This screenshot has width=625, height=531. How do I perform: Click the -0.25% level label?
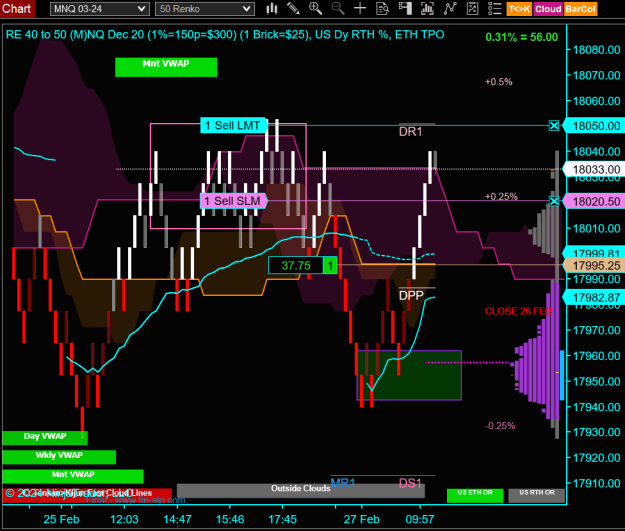[x=500, y=426]
